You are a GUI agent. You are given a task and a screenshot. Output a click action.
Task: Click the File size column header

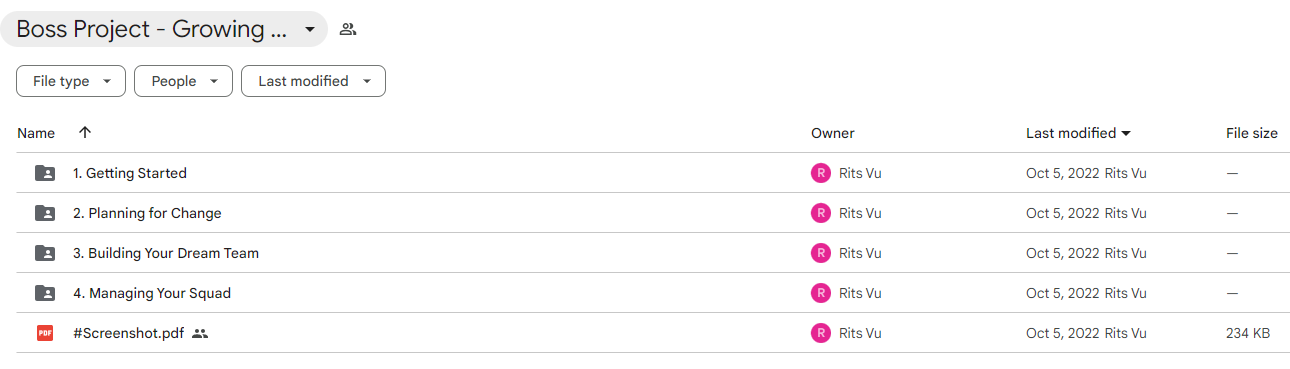point(1252,133)
